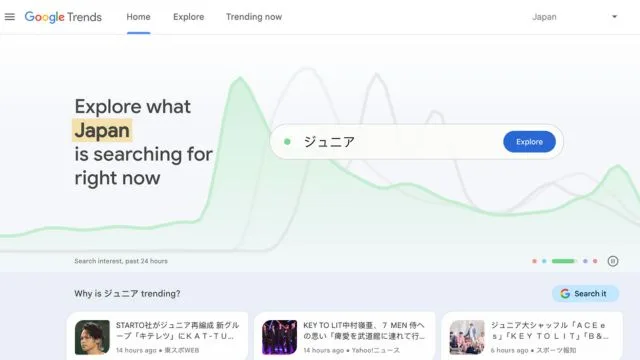Screen dimensions: 640x360
Task: Click the STARTO article thumbnail of a man
Action: 92,337
